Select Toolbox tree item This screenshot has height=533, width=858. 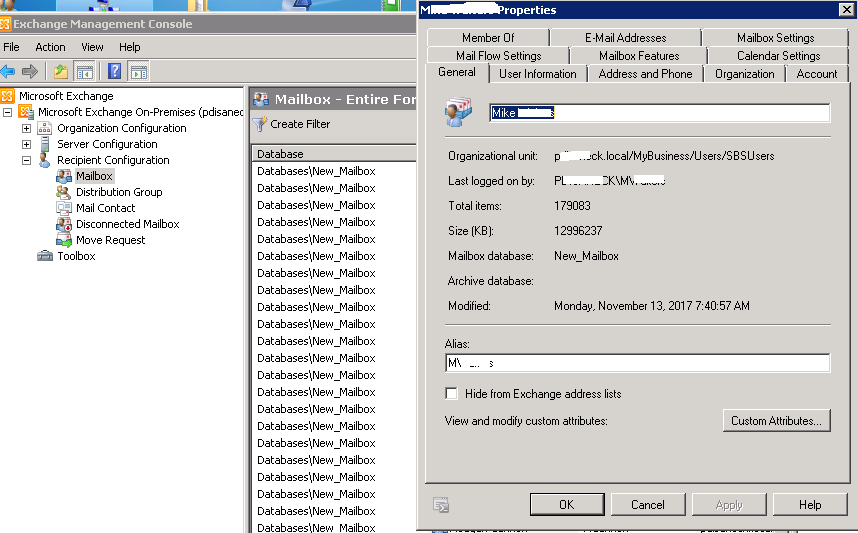point(76,256)
